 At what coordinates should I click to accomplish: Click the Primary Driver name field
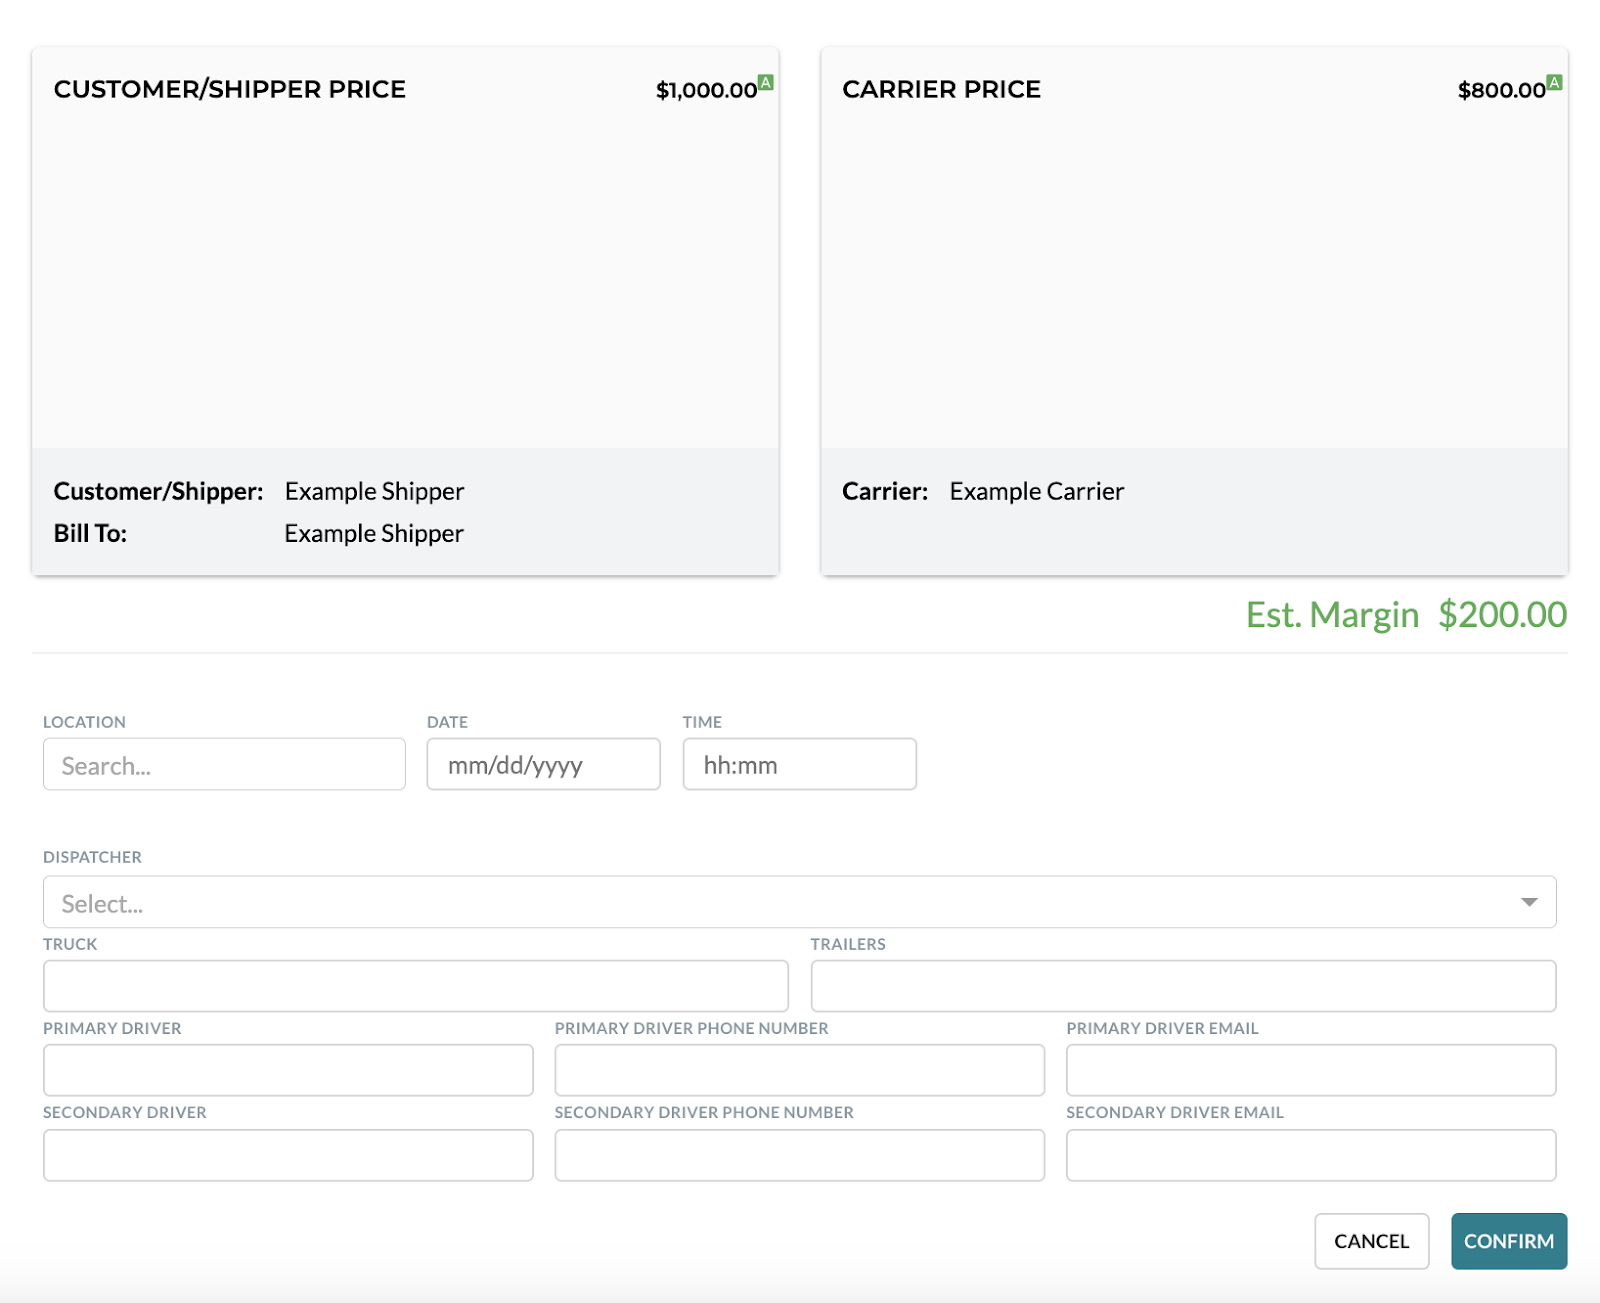[288, 1070]
